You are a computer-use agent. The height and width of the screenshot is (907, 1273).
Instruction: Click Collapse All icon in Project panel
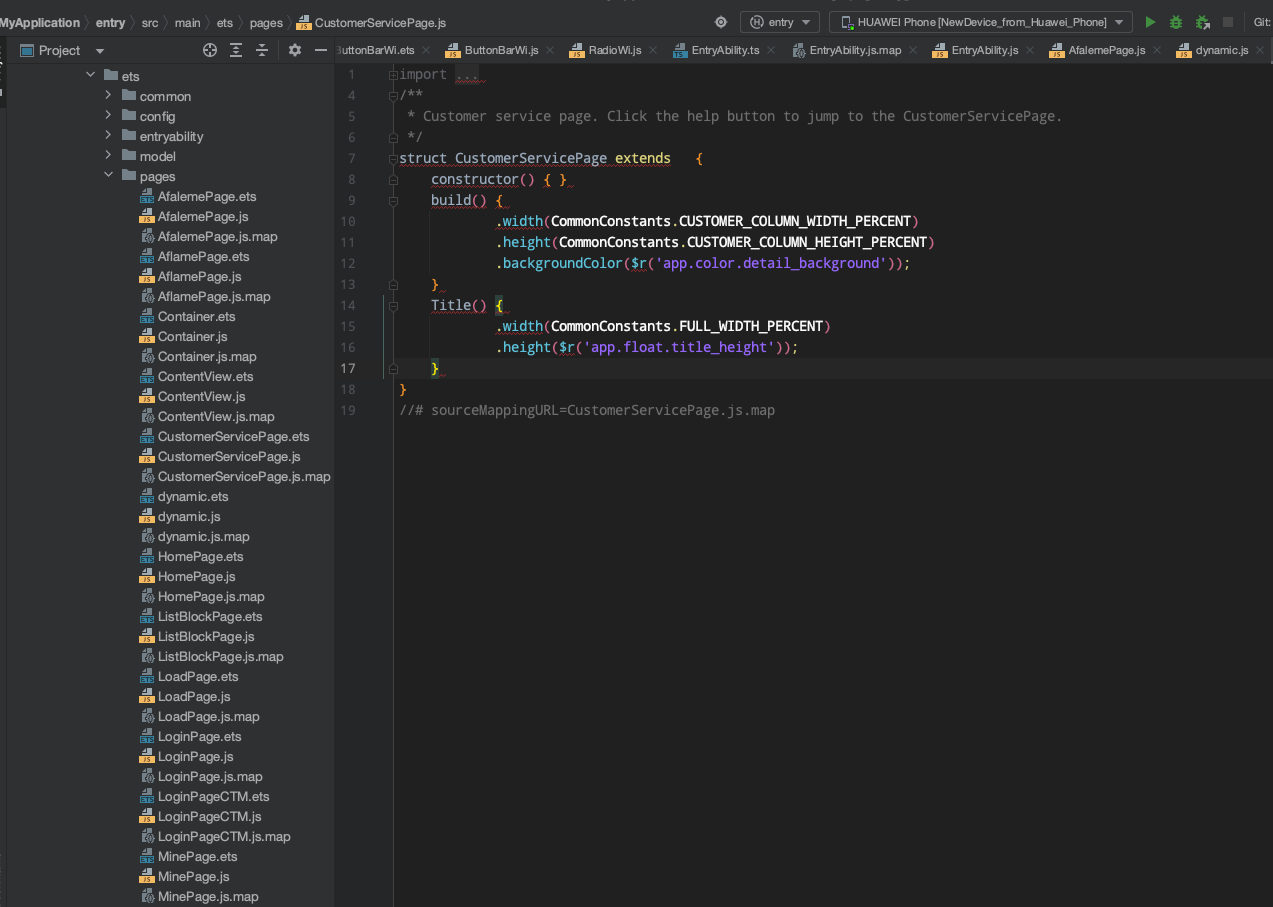pos(262,50)
